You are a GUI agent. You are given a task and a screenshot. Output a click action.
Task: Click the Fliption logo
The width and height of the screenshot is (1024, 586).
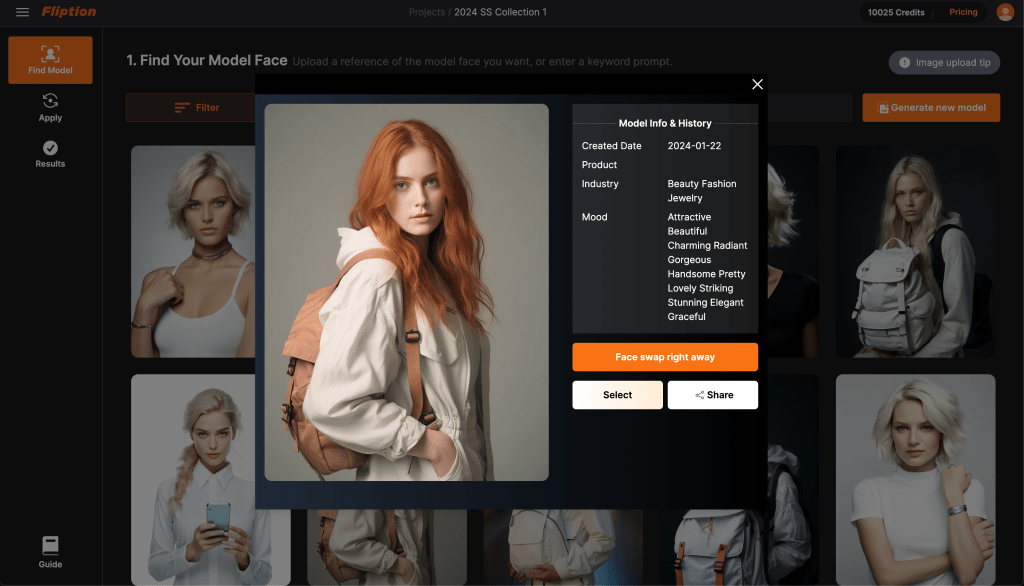(x=69, y=12)
